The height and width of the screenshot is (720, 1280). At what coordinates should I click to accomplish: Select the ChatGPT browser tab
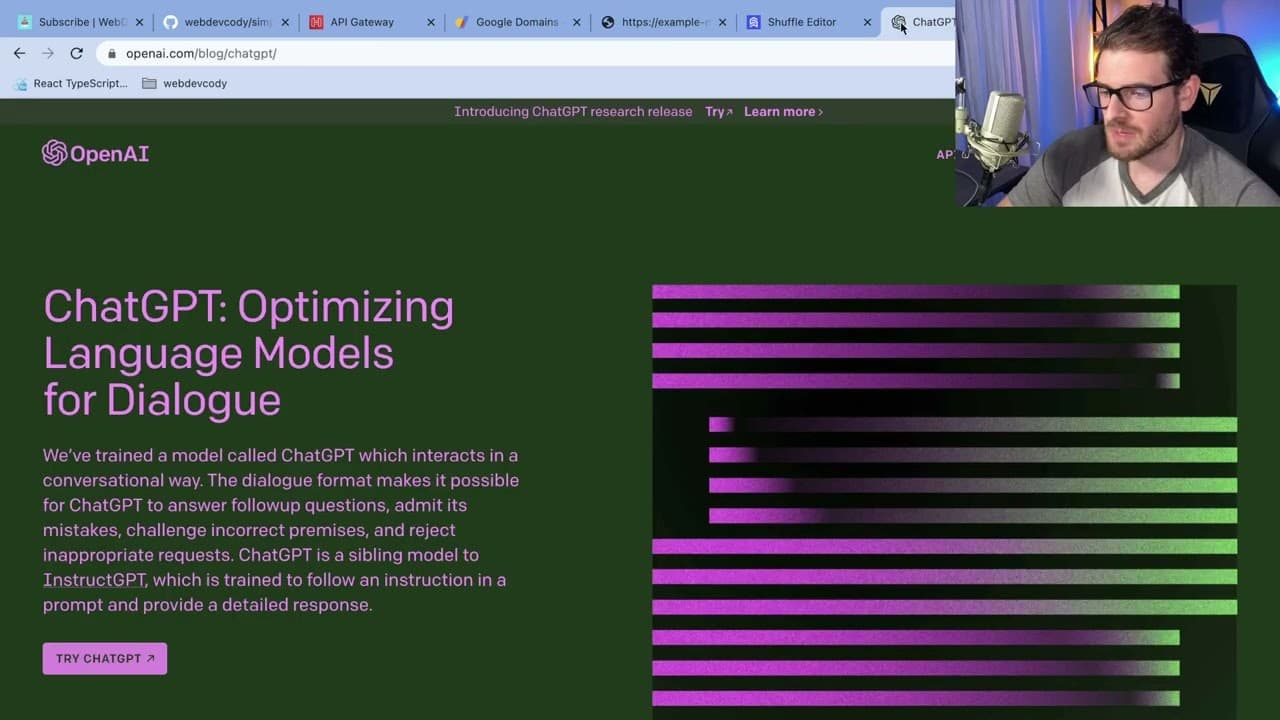[922, 22]
